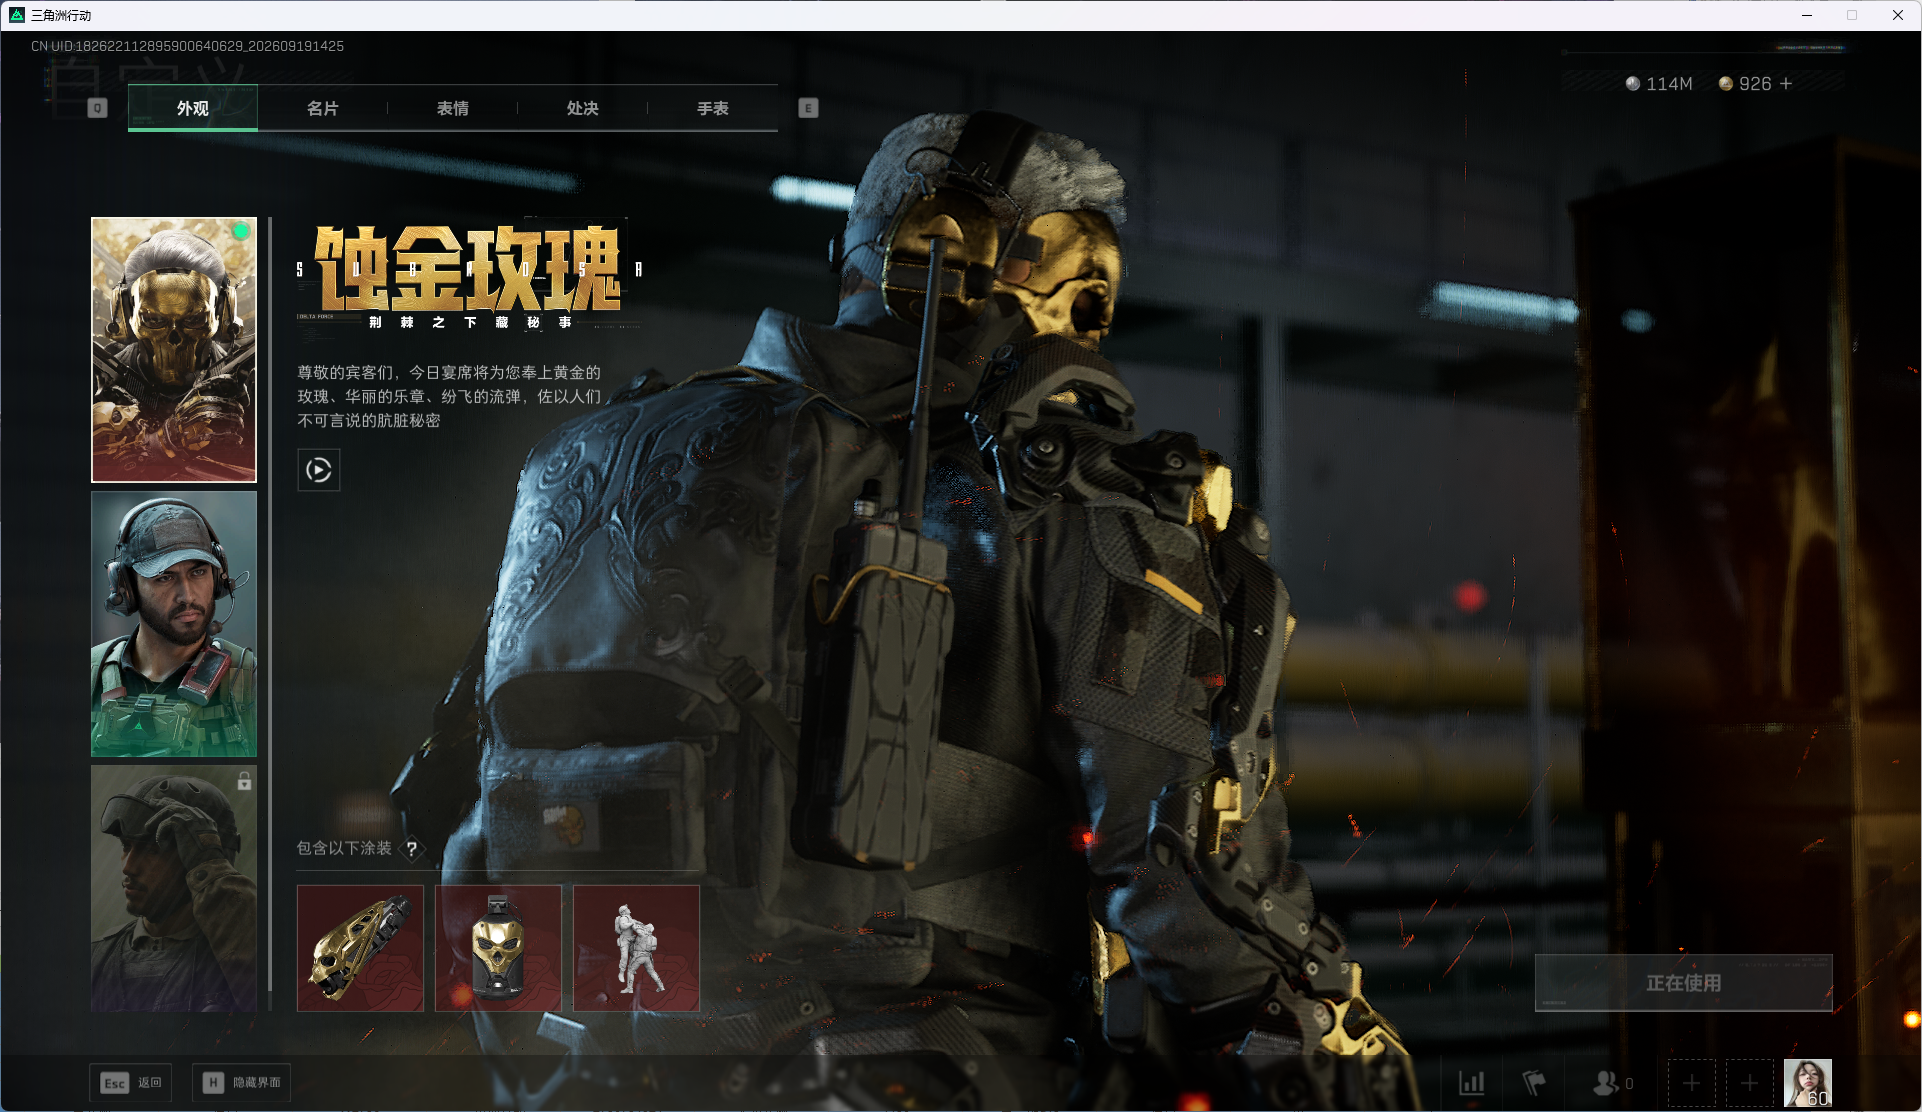Play the skin preview video

pyautogui.click(x=319, y=470)
